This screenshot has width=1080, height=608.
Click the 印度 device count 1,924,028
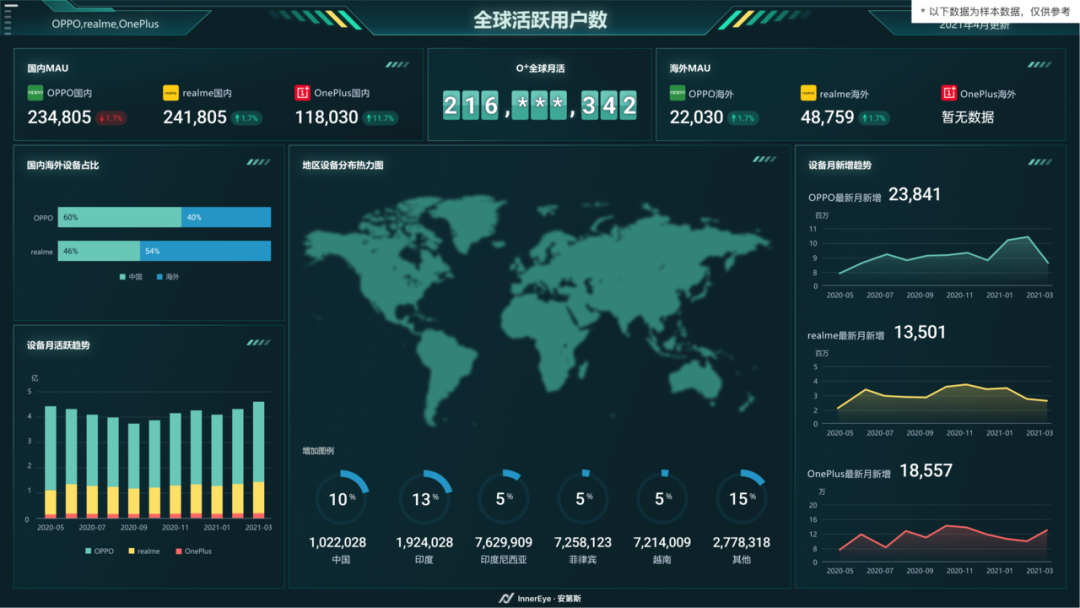coord(424,543)
